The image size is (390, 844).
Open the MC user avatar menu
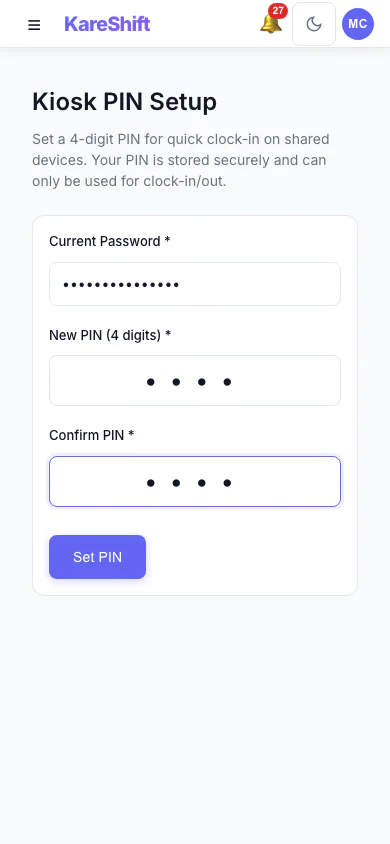[x=358, y=24]
